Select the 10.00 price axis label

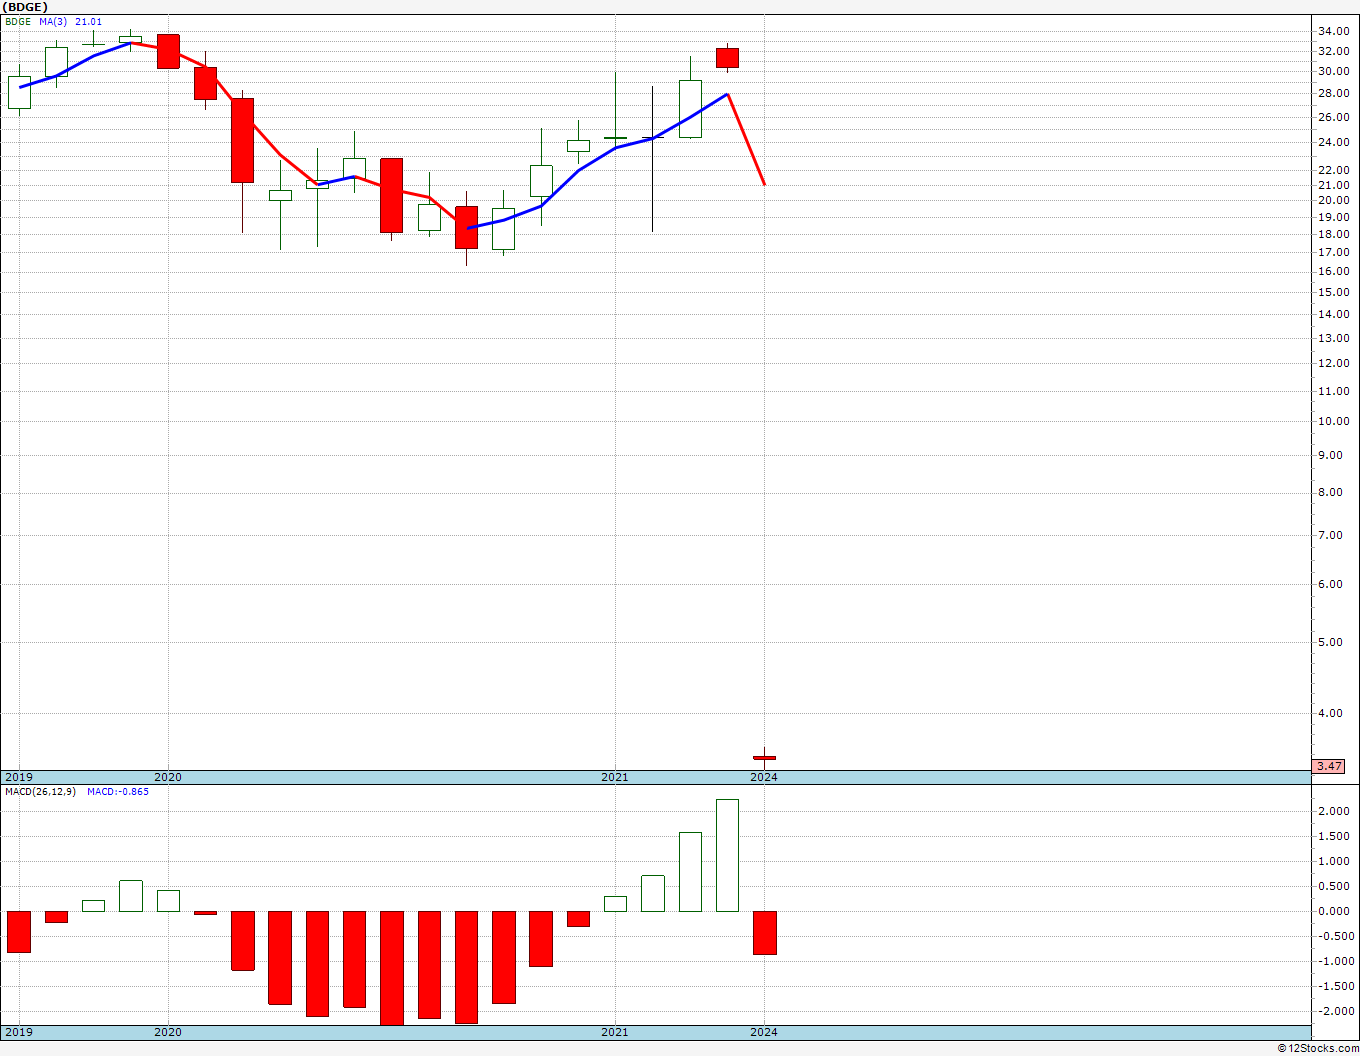point(1332,421)
